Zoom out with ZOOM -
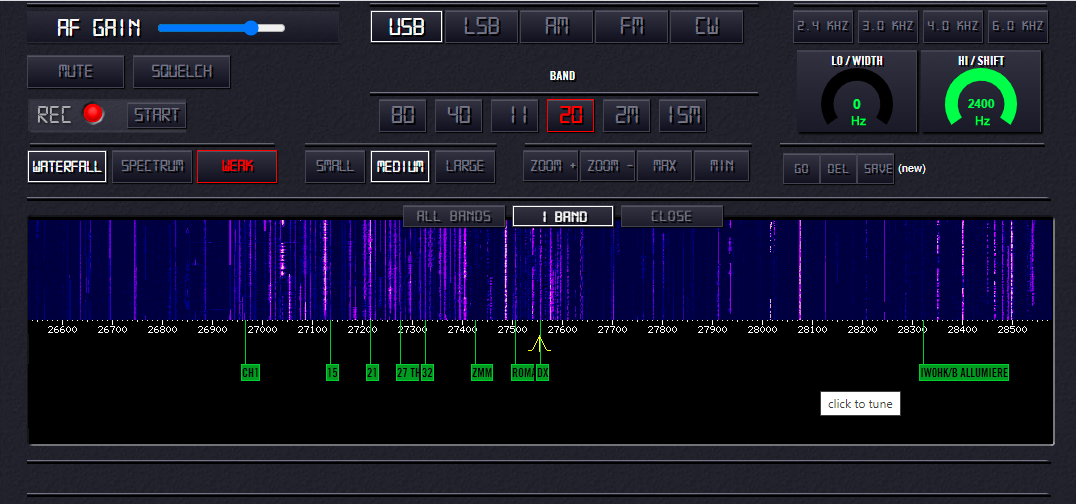This screenshot has width=1076, height=504. click(607, 166)
